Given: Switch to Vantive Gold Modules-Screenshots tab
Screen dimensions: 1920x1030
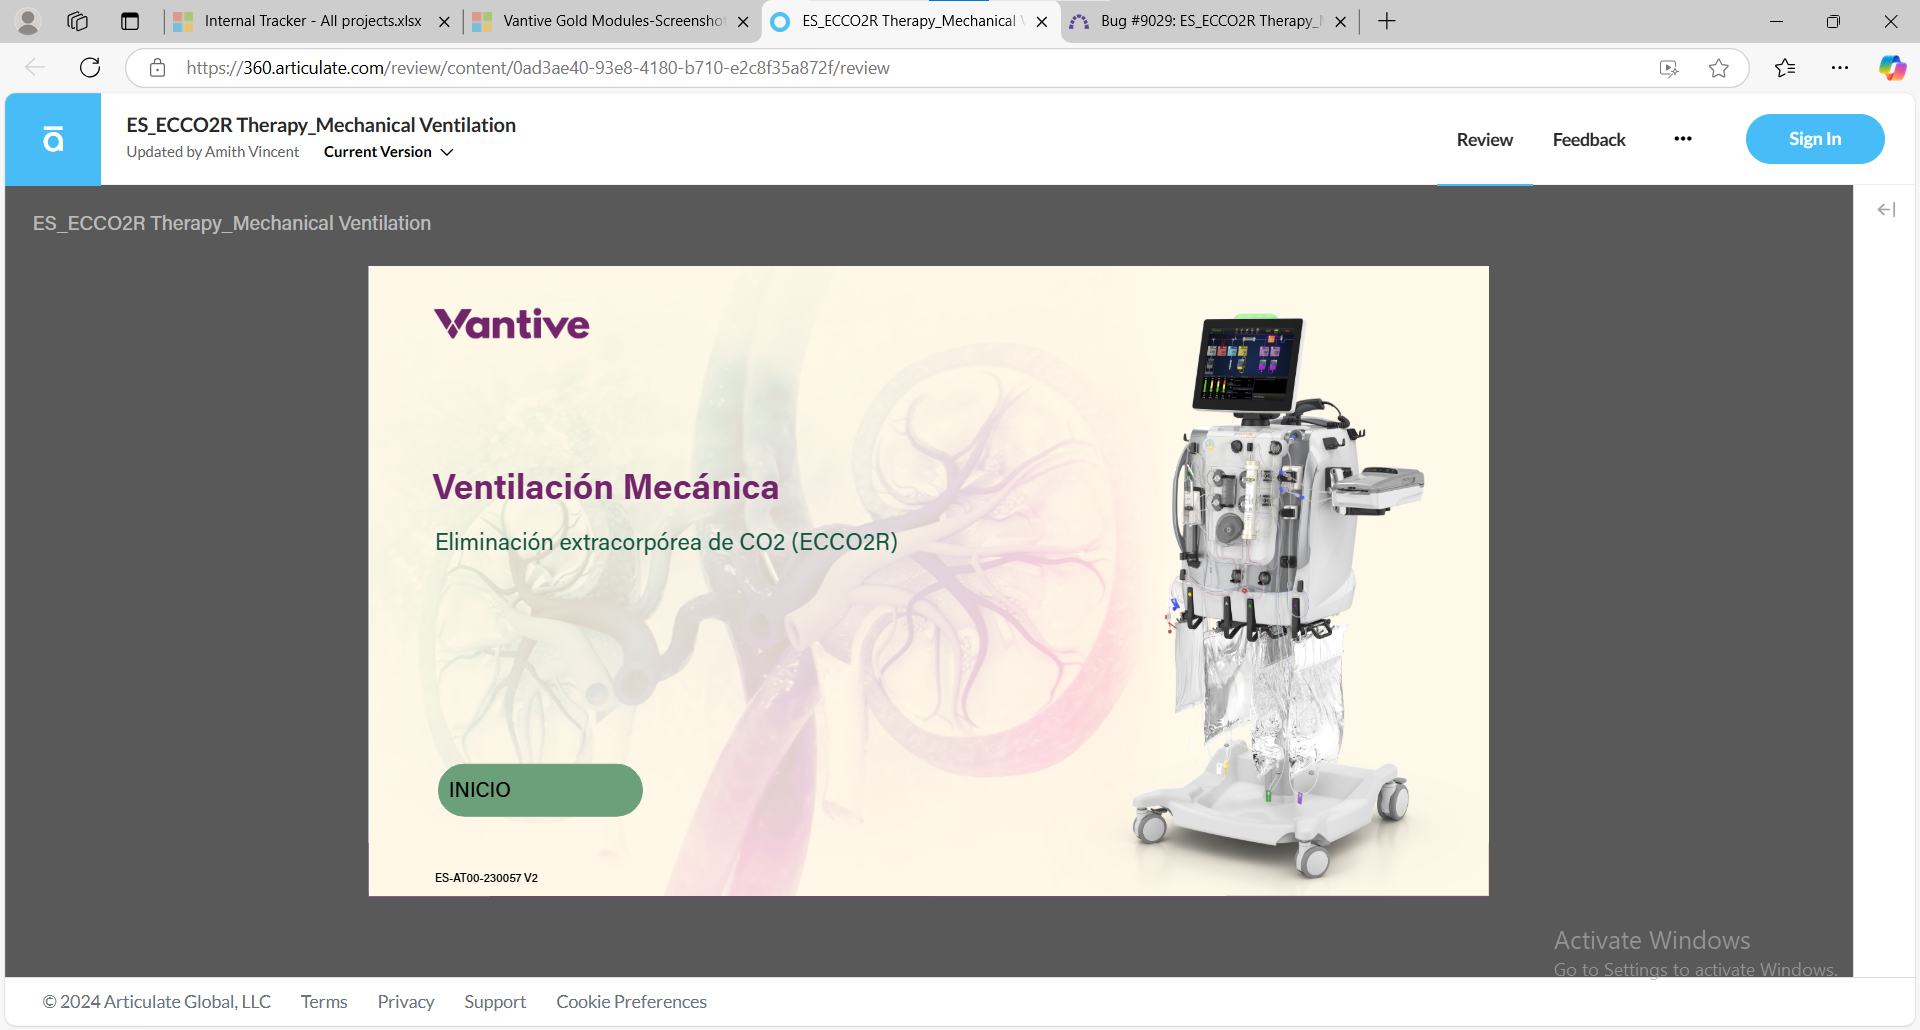Looking at the screenshot, I should point(614,21).
